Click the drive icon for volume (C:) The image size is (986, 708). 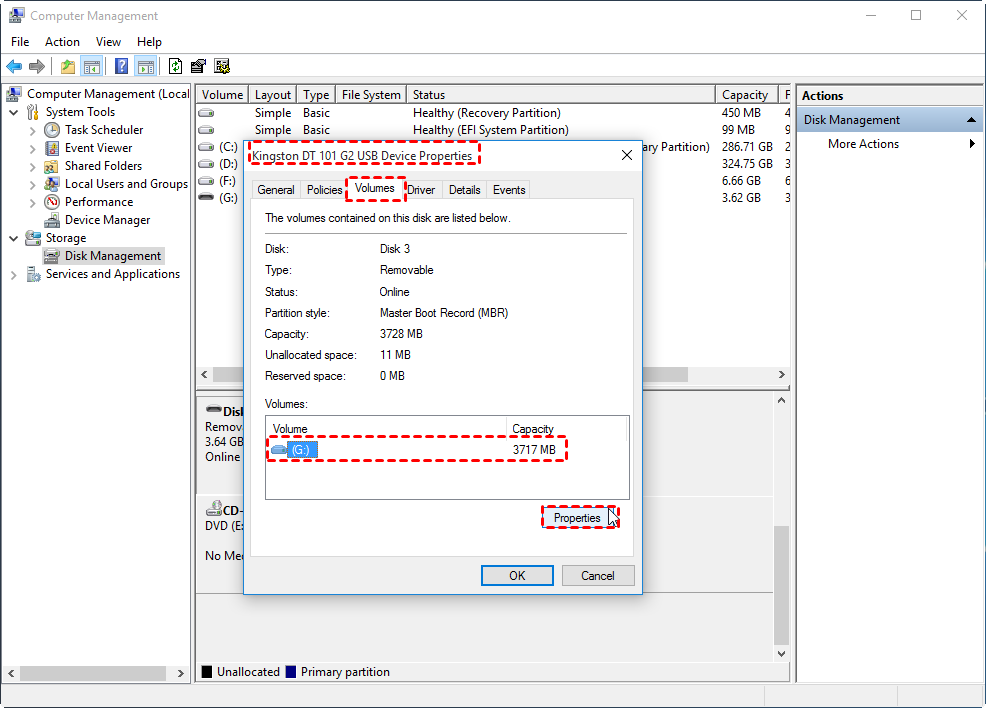206,147
